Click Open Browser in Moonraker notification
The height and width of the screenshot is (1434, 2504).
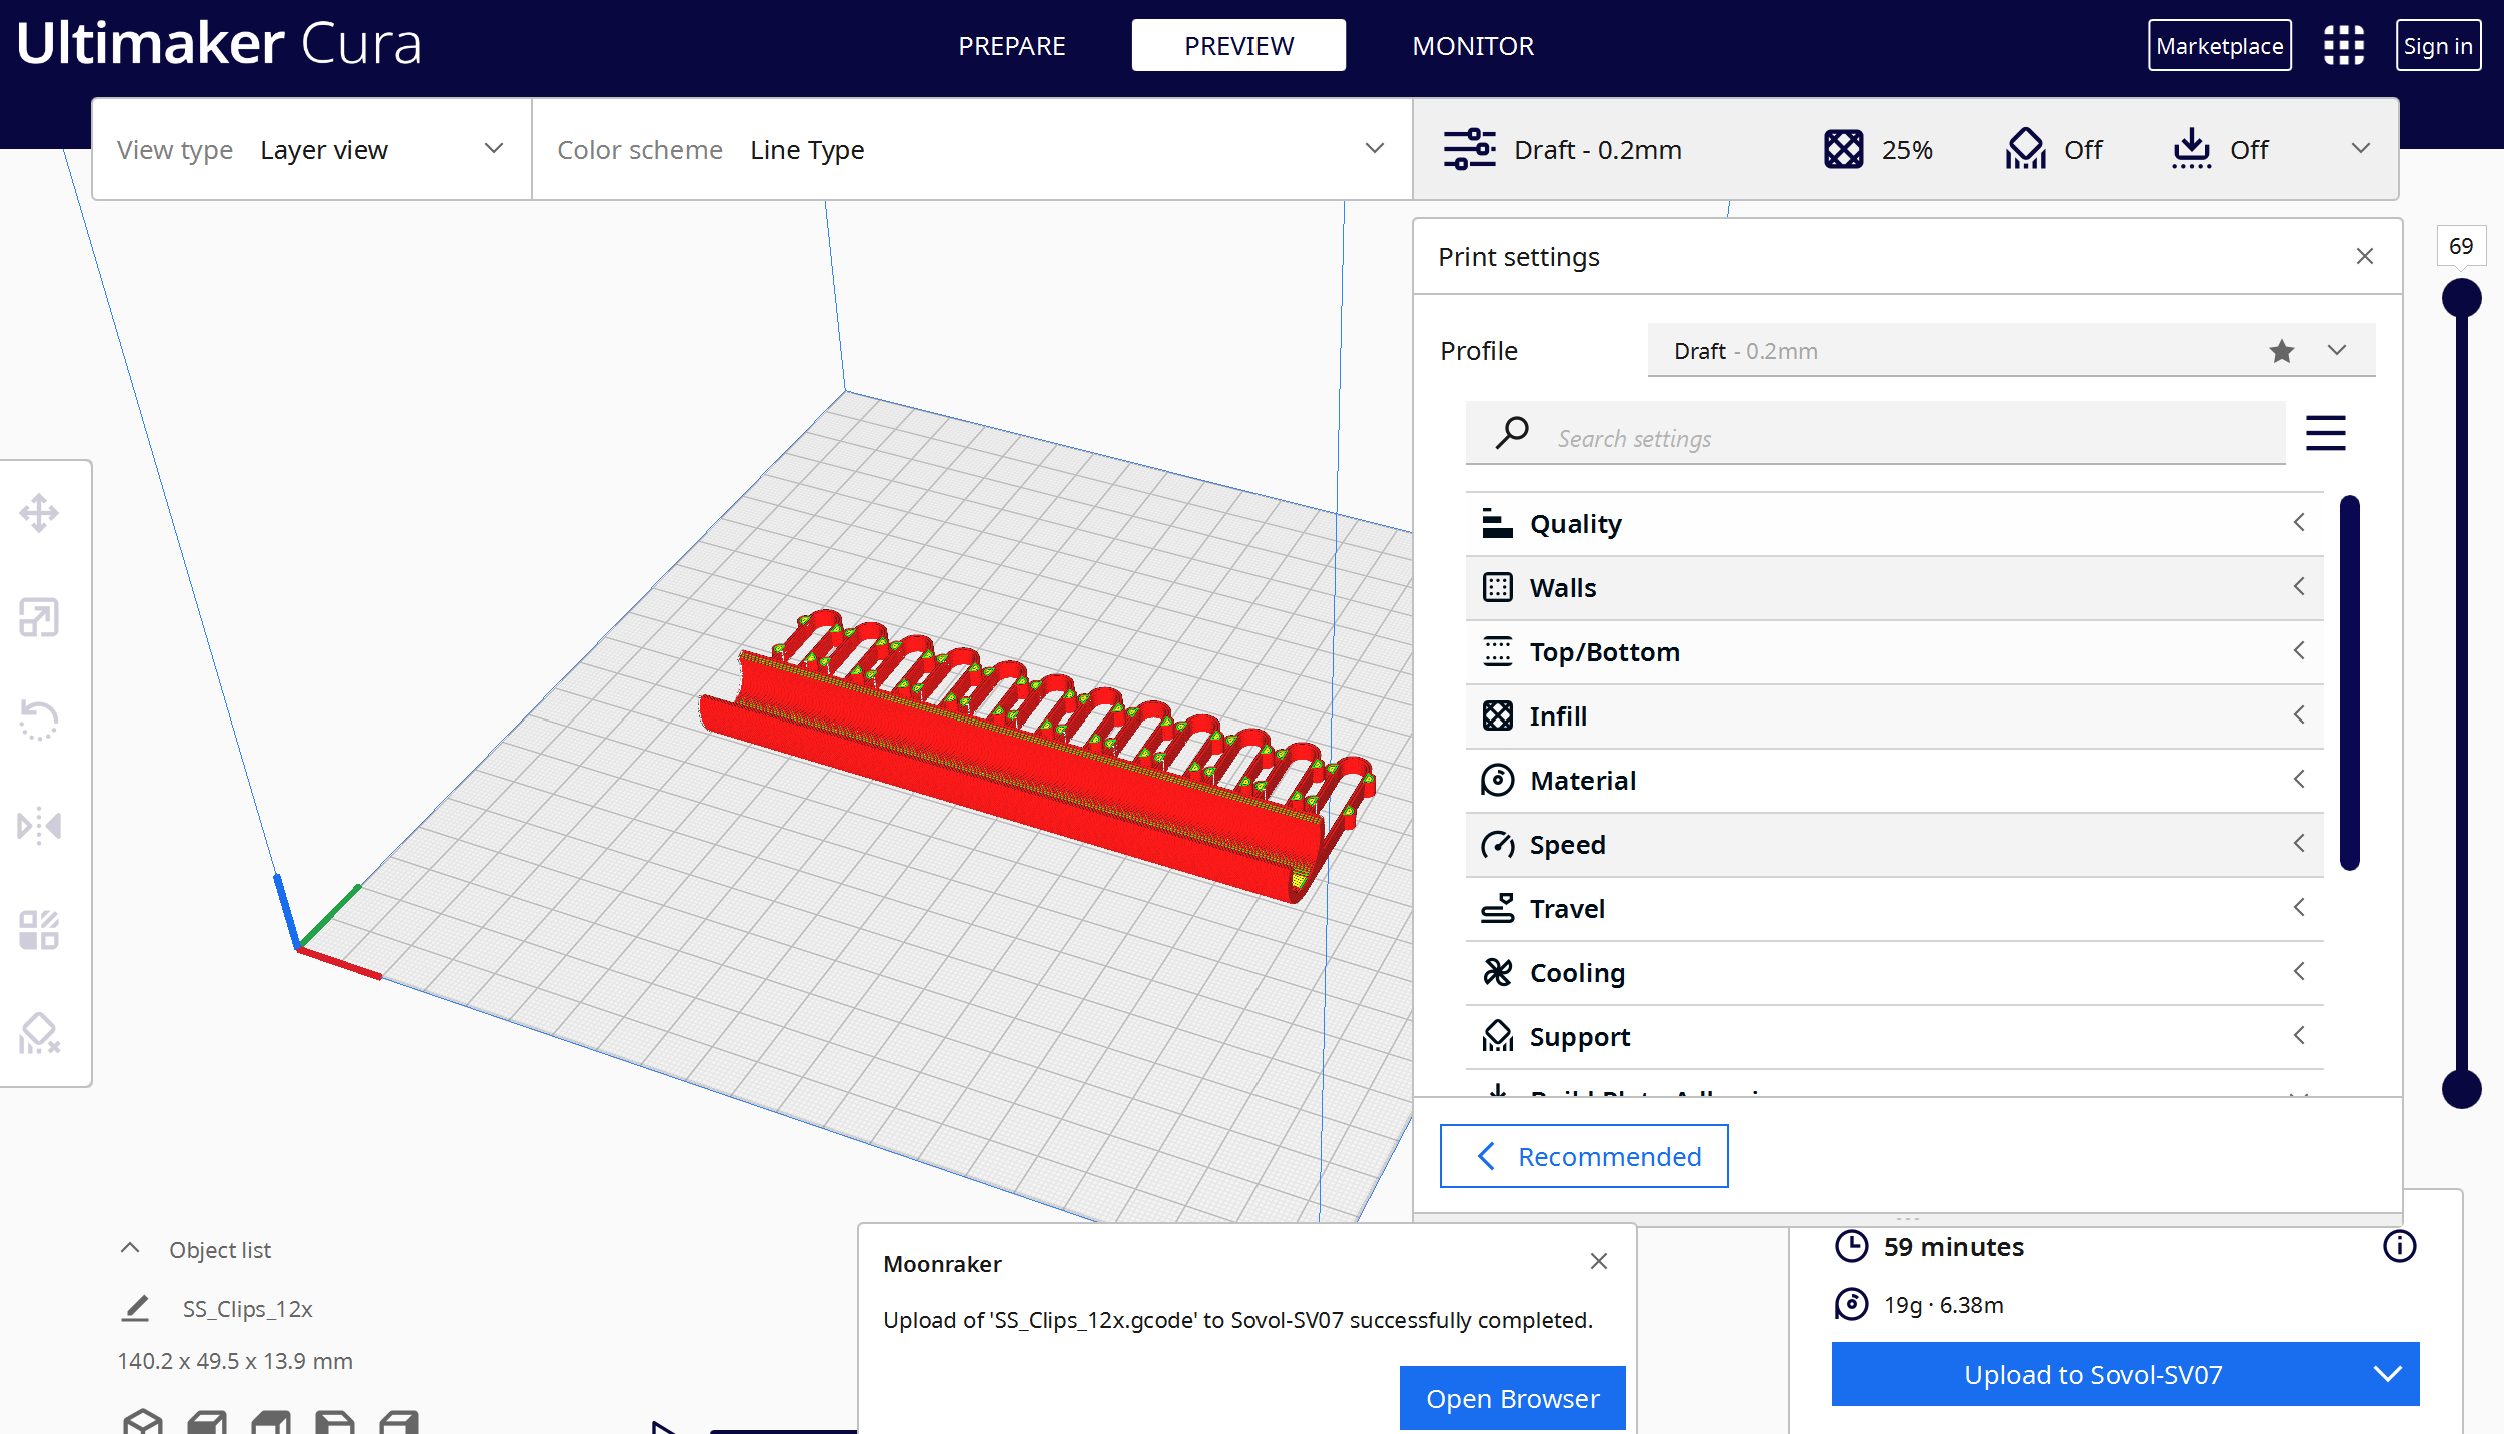(x=1512, y=1398)
